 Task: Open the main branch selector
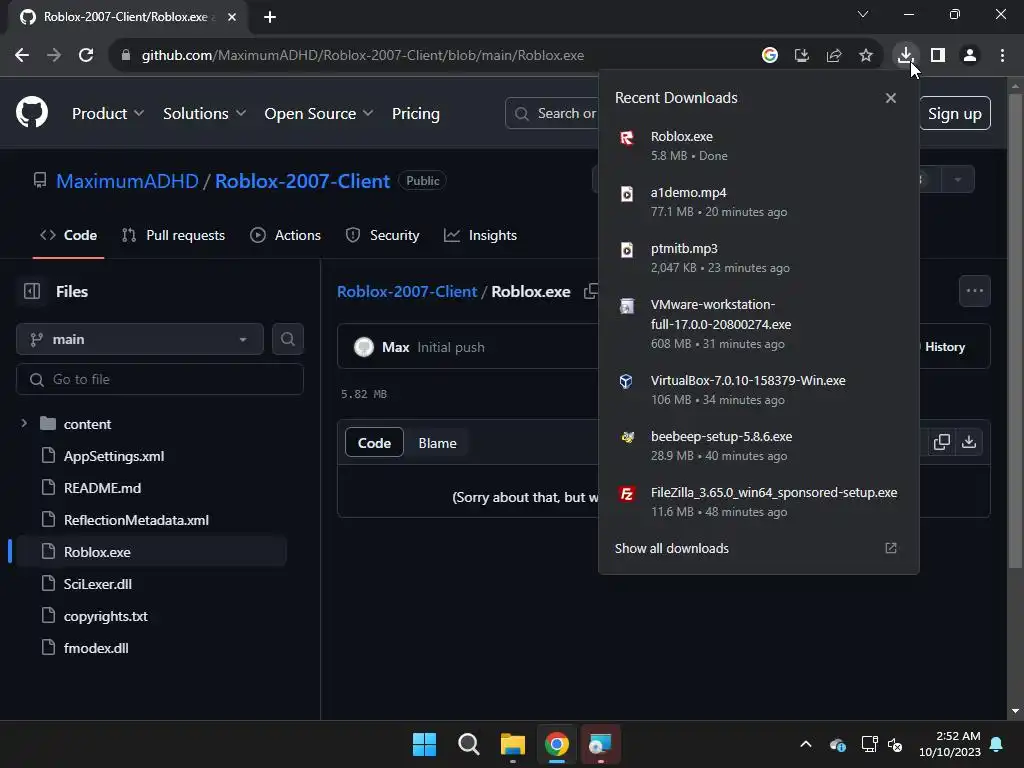[x=140, y=339]
